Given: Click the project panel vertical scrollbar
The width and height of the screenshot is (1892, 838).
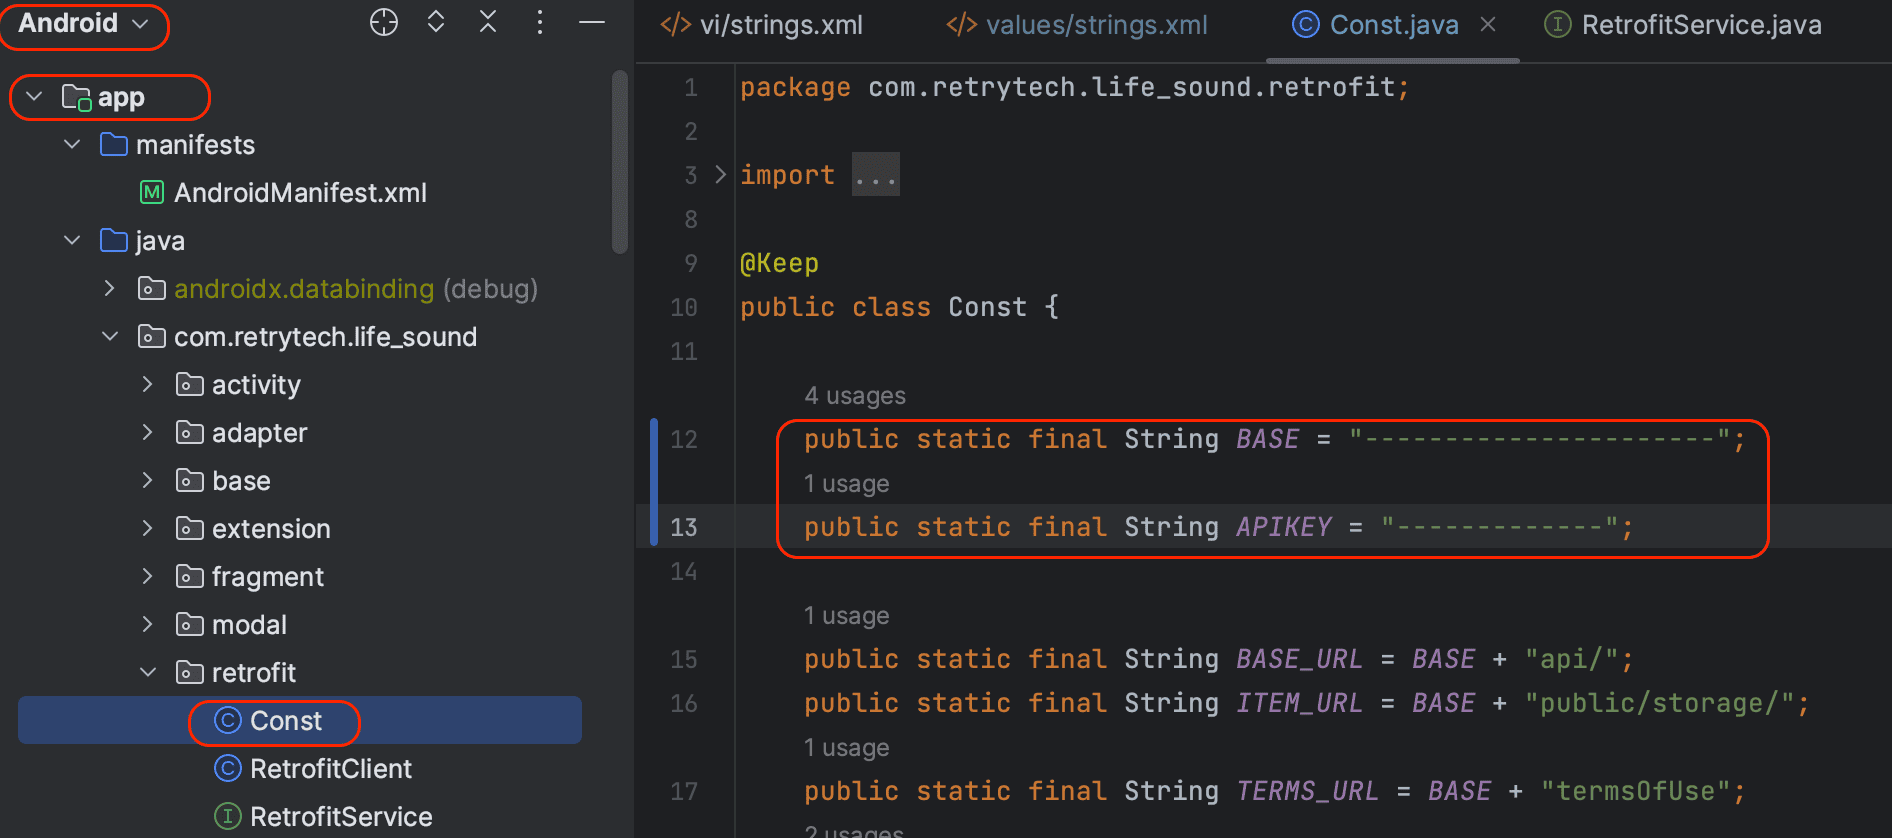Looking at the screenshot, I should [x=620, y=160].
